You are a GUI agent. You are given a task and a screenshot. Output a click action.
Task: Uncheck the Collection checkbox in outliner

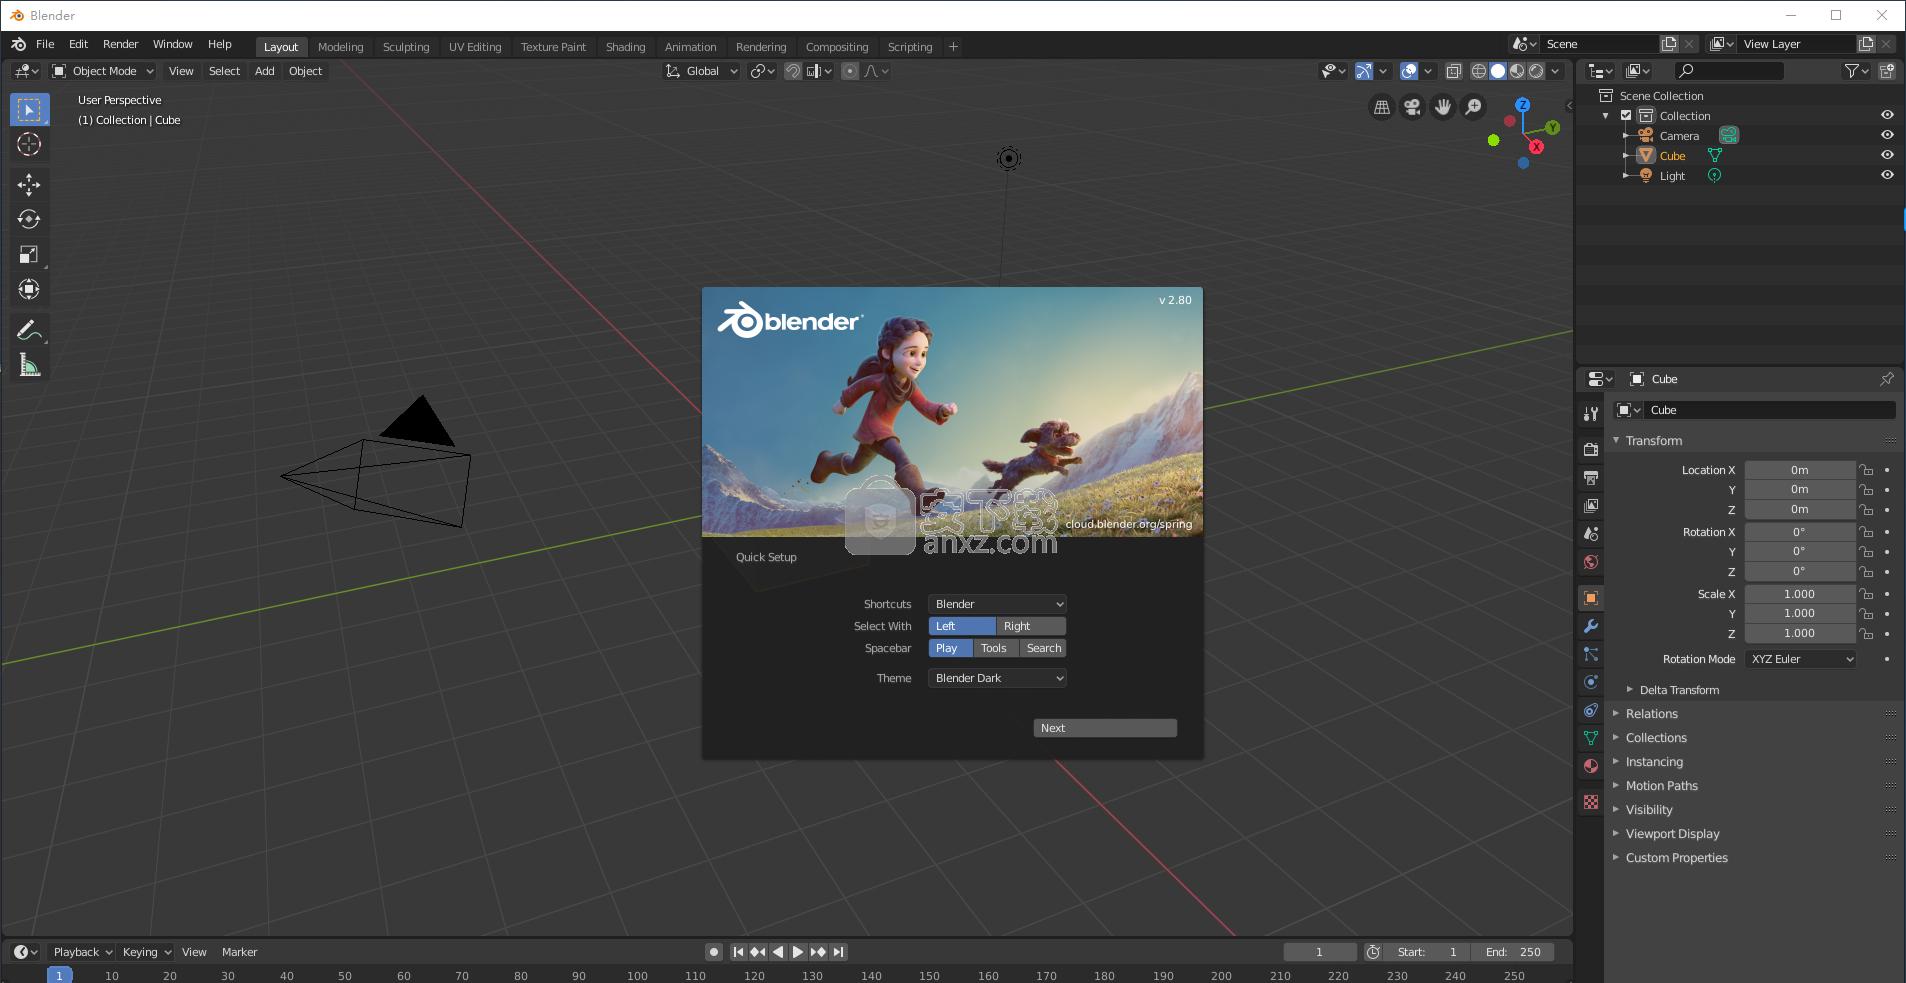(x=1626, y=116)
